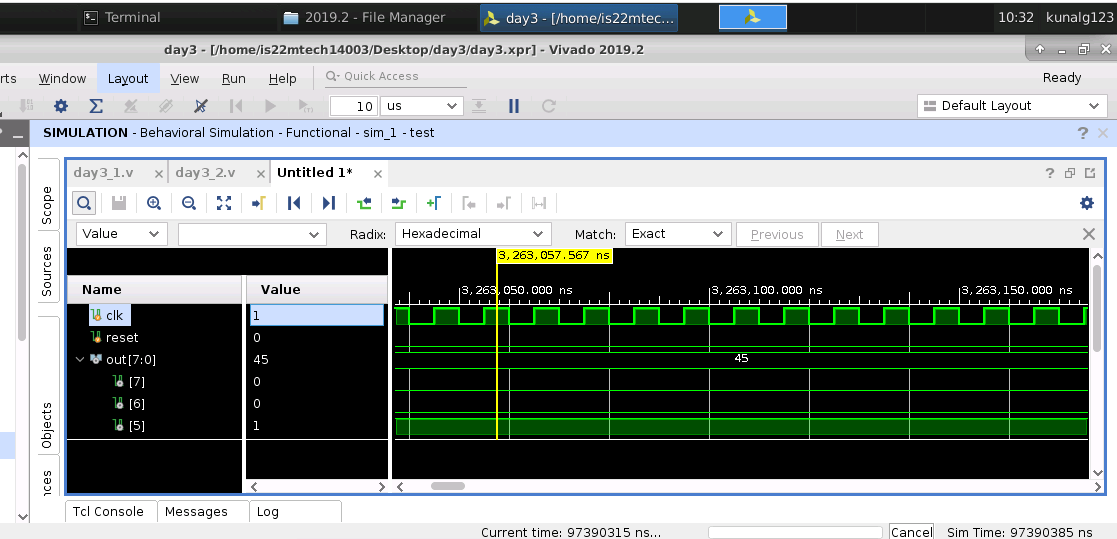
Task: Zoom out of the waveform
Action: pos(189,204)
